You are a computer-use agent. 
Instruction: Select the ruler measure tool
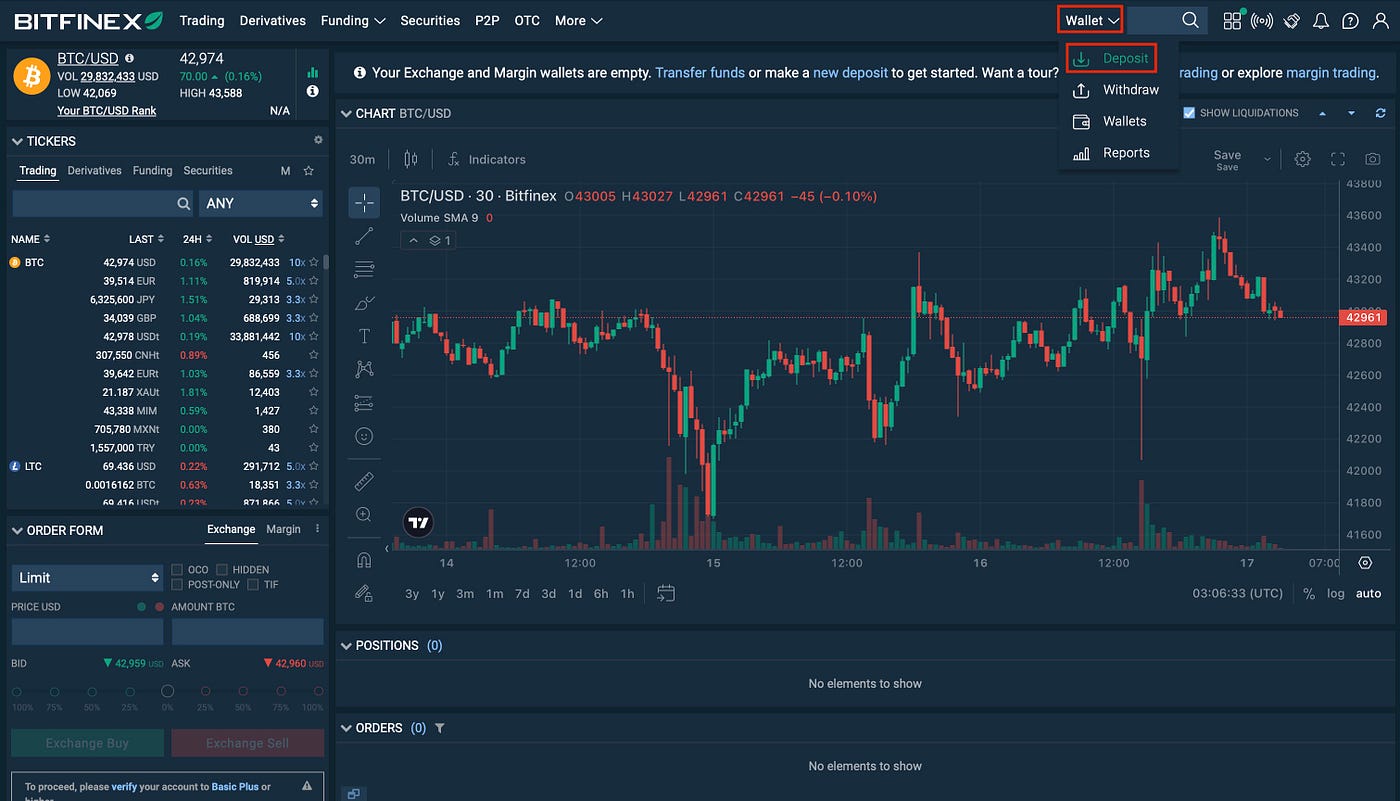tap(364, 481)
